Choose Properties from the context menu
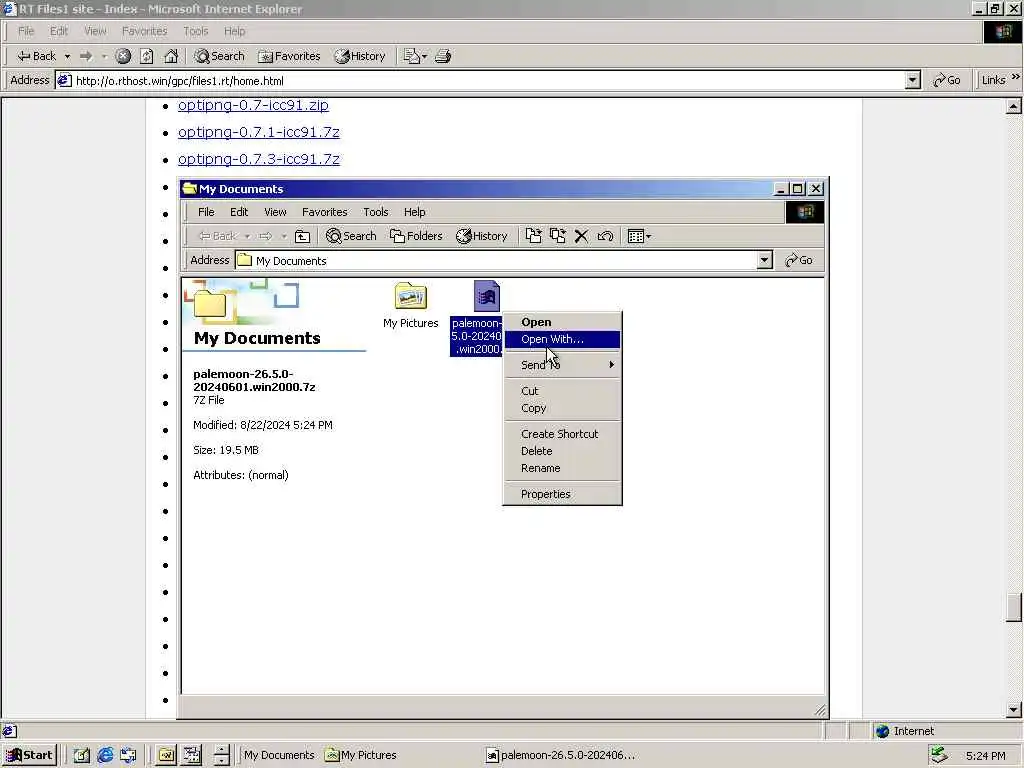 (x=562, y=494)
